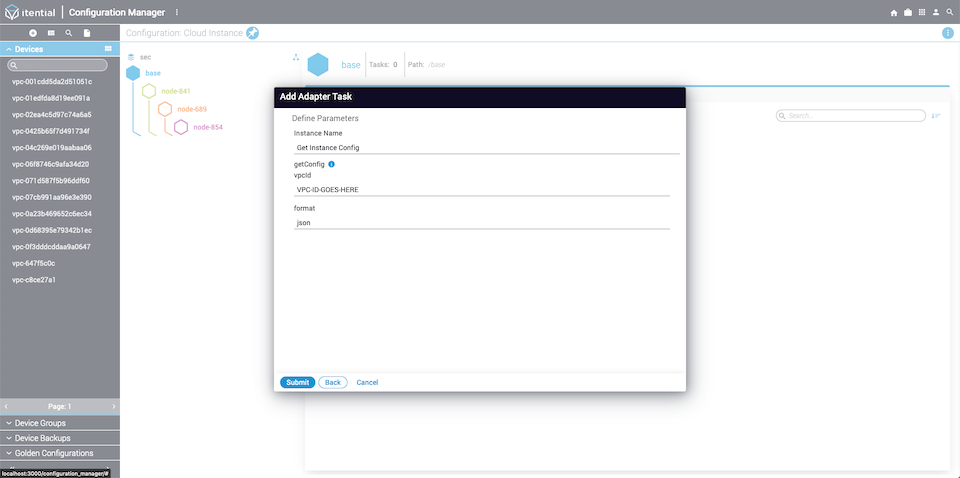This screenshot has height=478, width=960.
Task: Open the applications grid icon in header
Action: [x=922, y=12]
